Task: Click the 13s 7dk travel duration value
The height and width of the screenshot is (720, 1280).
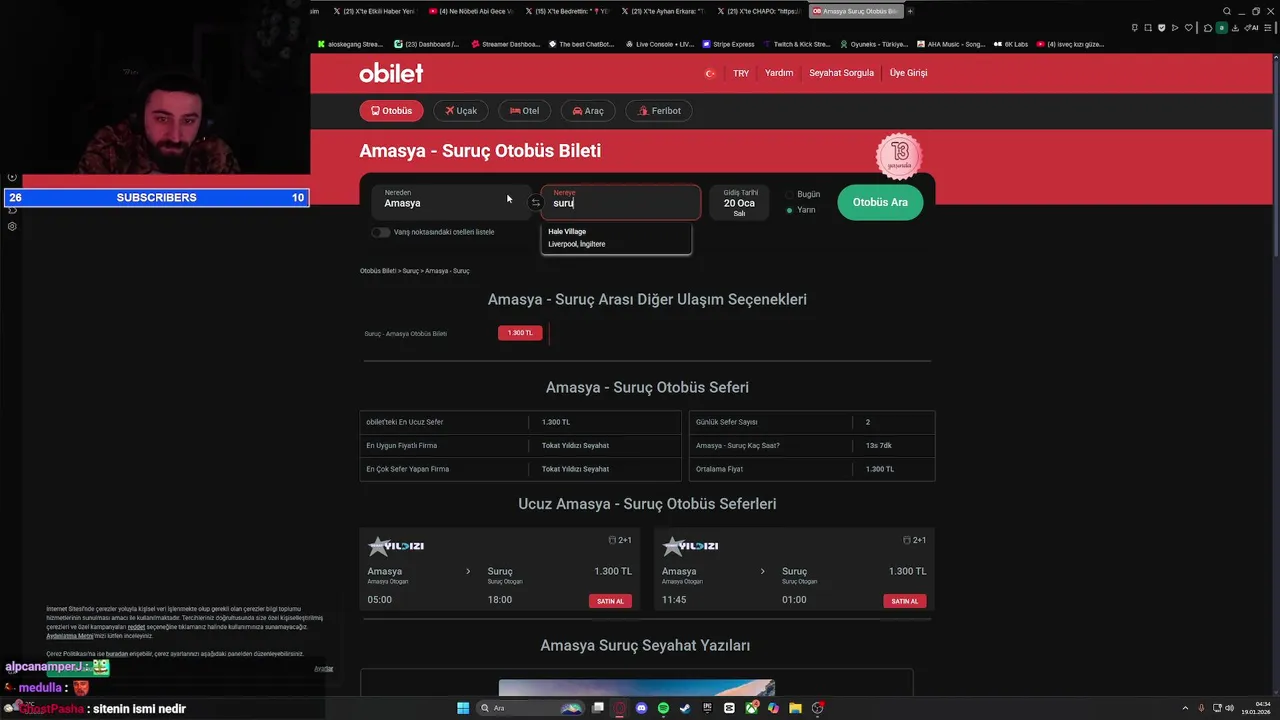Action: point(879,446)
